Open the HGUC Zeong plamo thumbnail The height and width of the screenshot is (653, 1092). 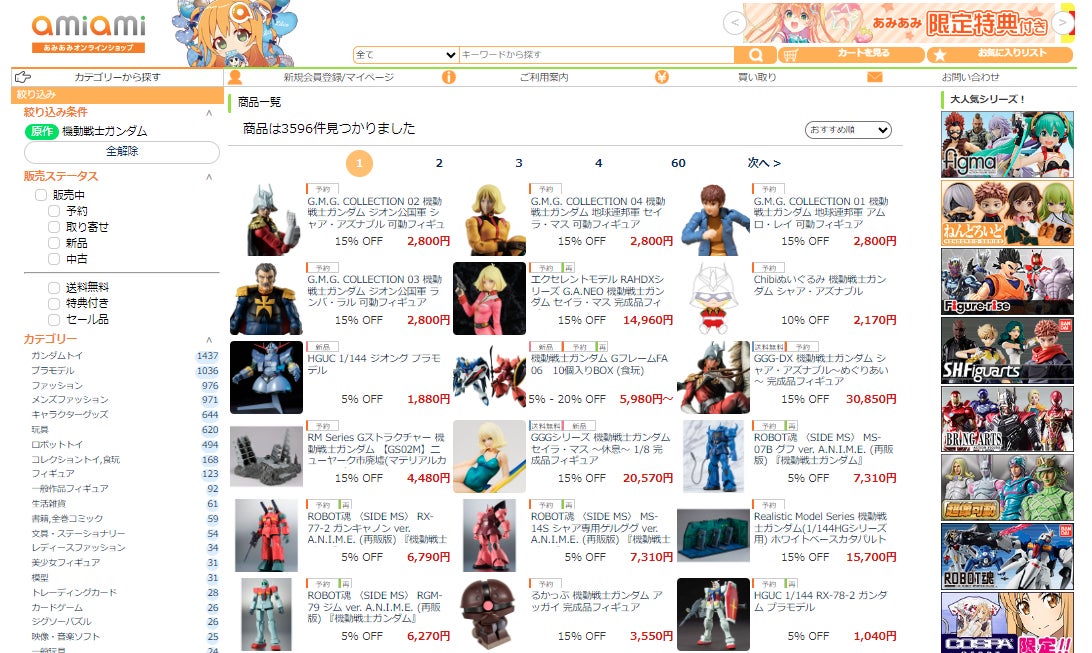click(x=266, y=377)
